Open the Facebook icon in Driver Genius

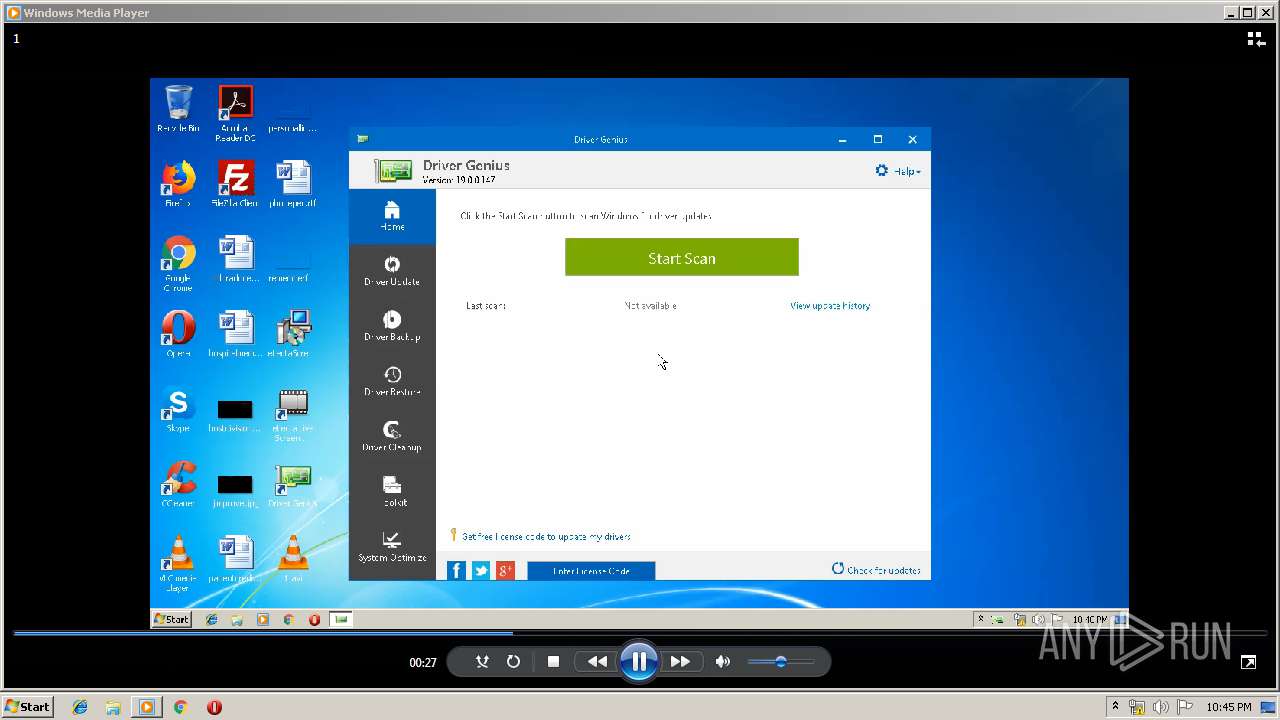pos(456,570)
